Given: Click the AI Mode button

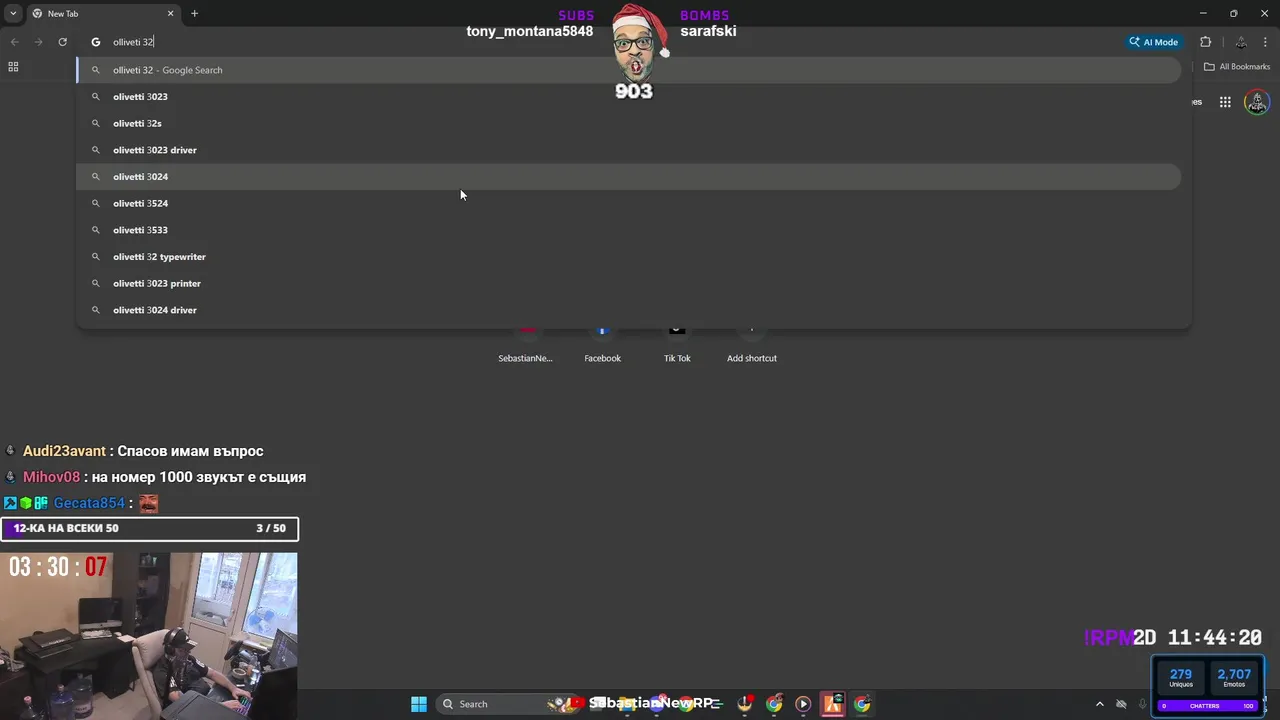Looking at the screenshot, I should pos(1154,42).
